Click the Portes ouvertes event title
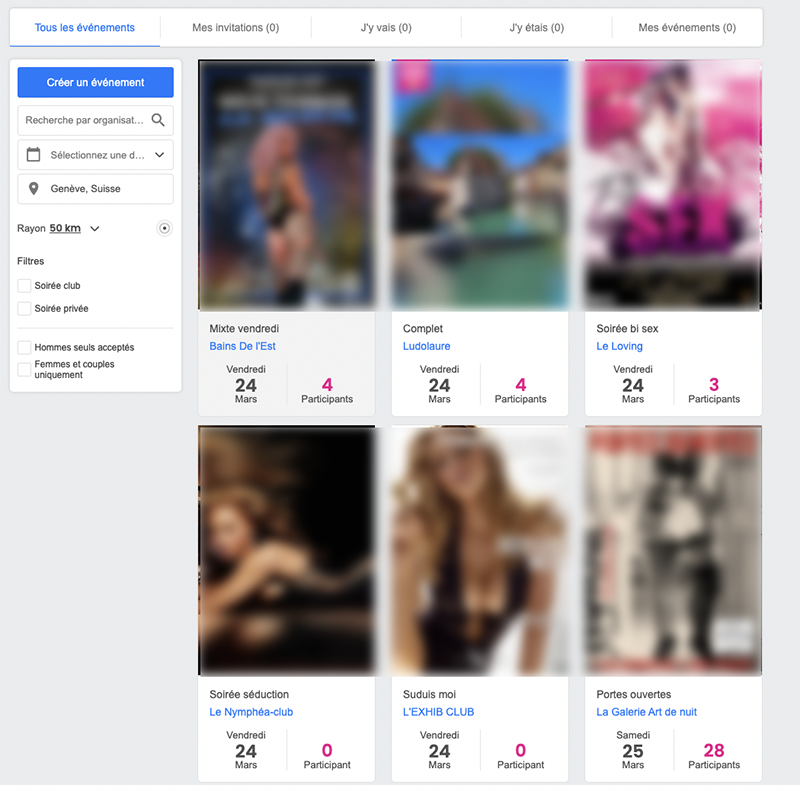Viewport: 800px width, 785px height. pyautogui.click(x=633, y=695)
